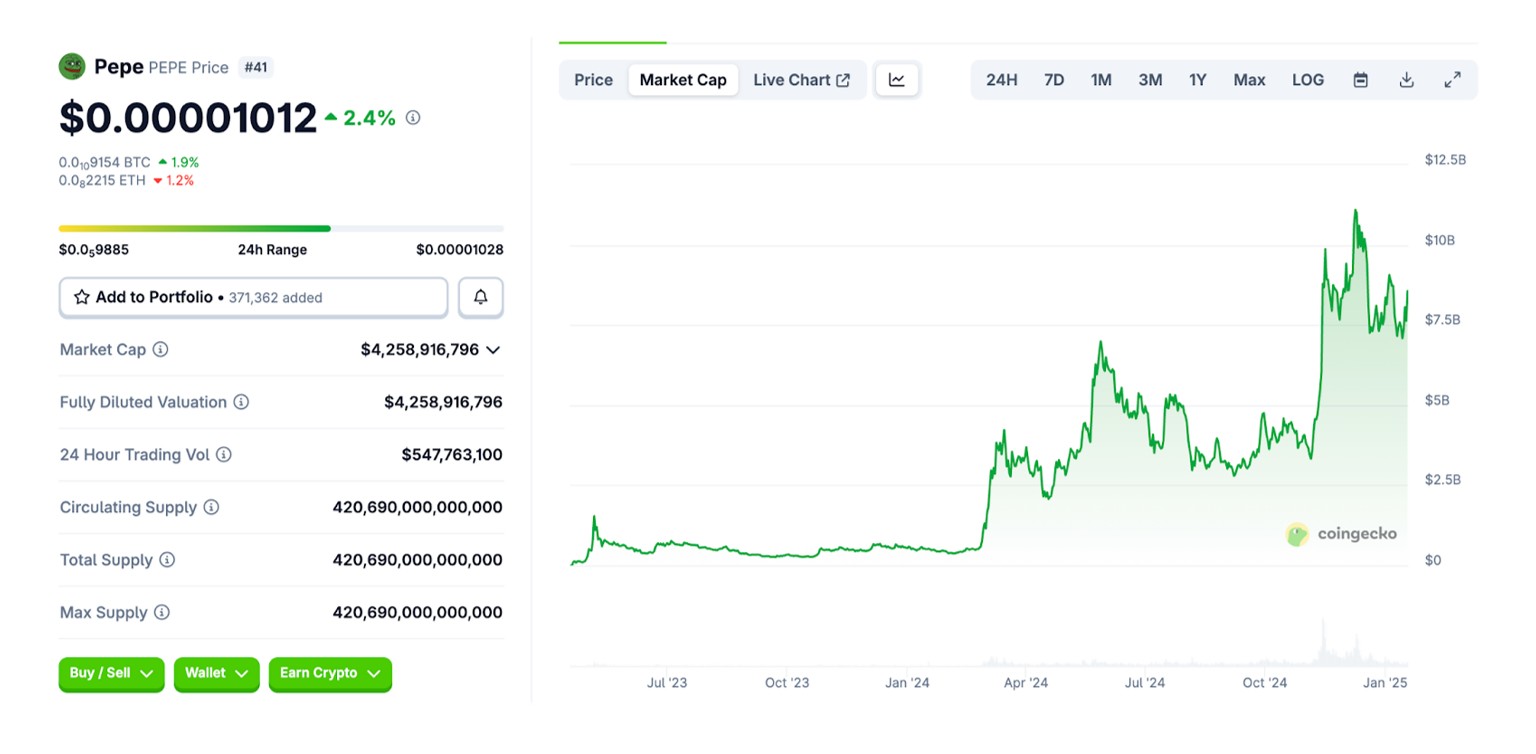Click 24 Hour Trading Vol info icon
Image resolution: width=1536 pixels, height=754 pixels.
click(x=224, y=455)
